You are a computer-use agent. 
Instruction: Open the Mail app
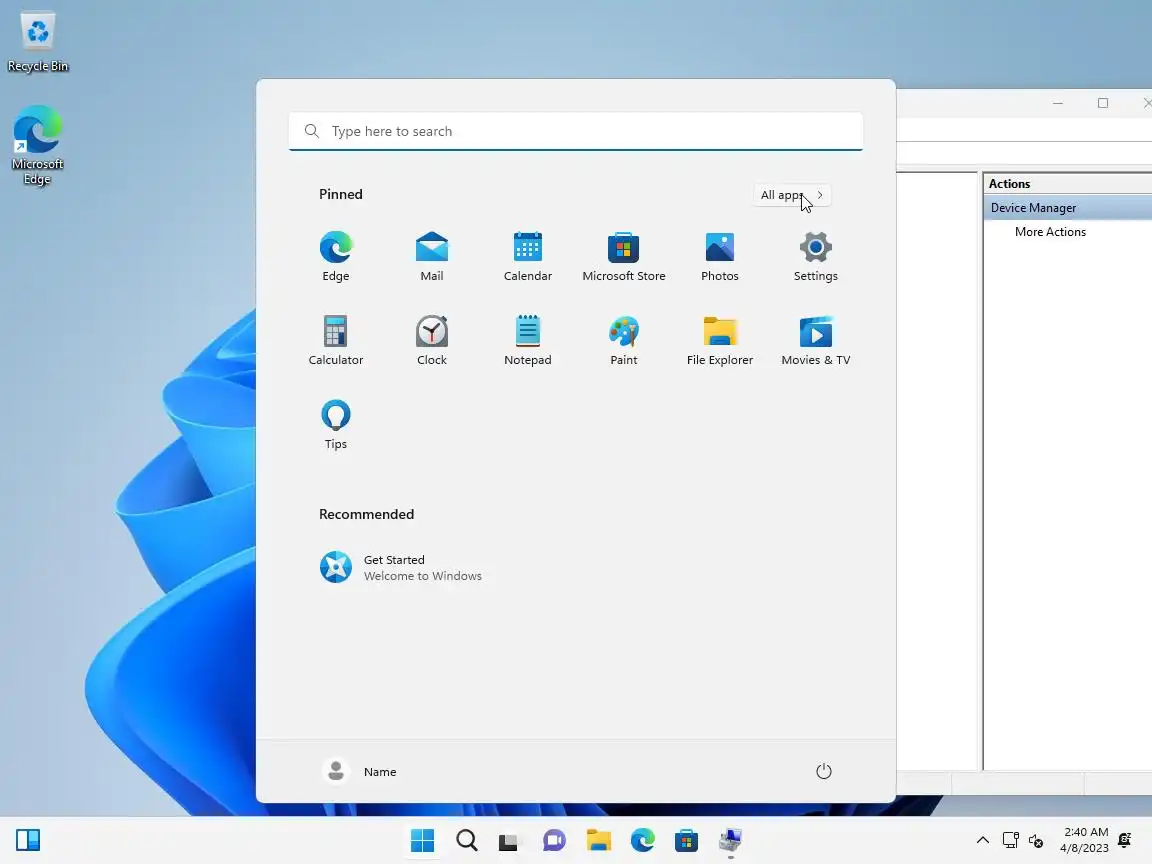pyautogui.click(x=431, y=256)
